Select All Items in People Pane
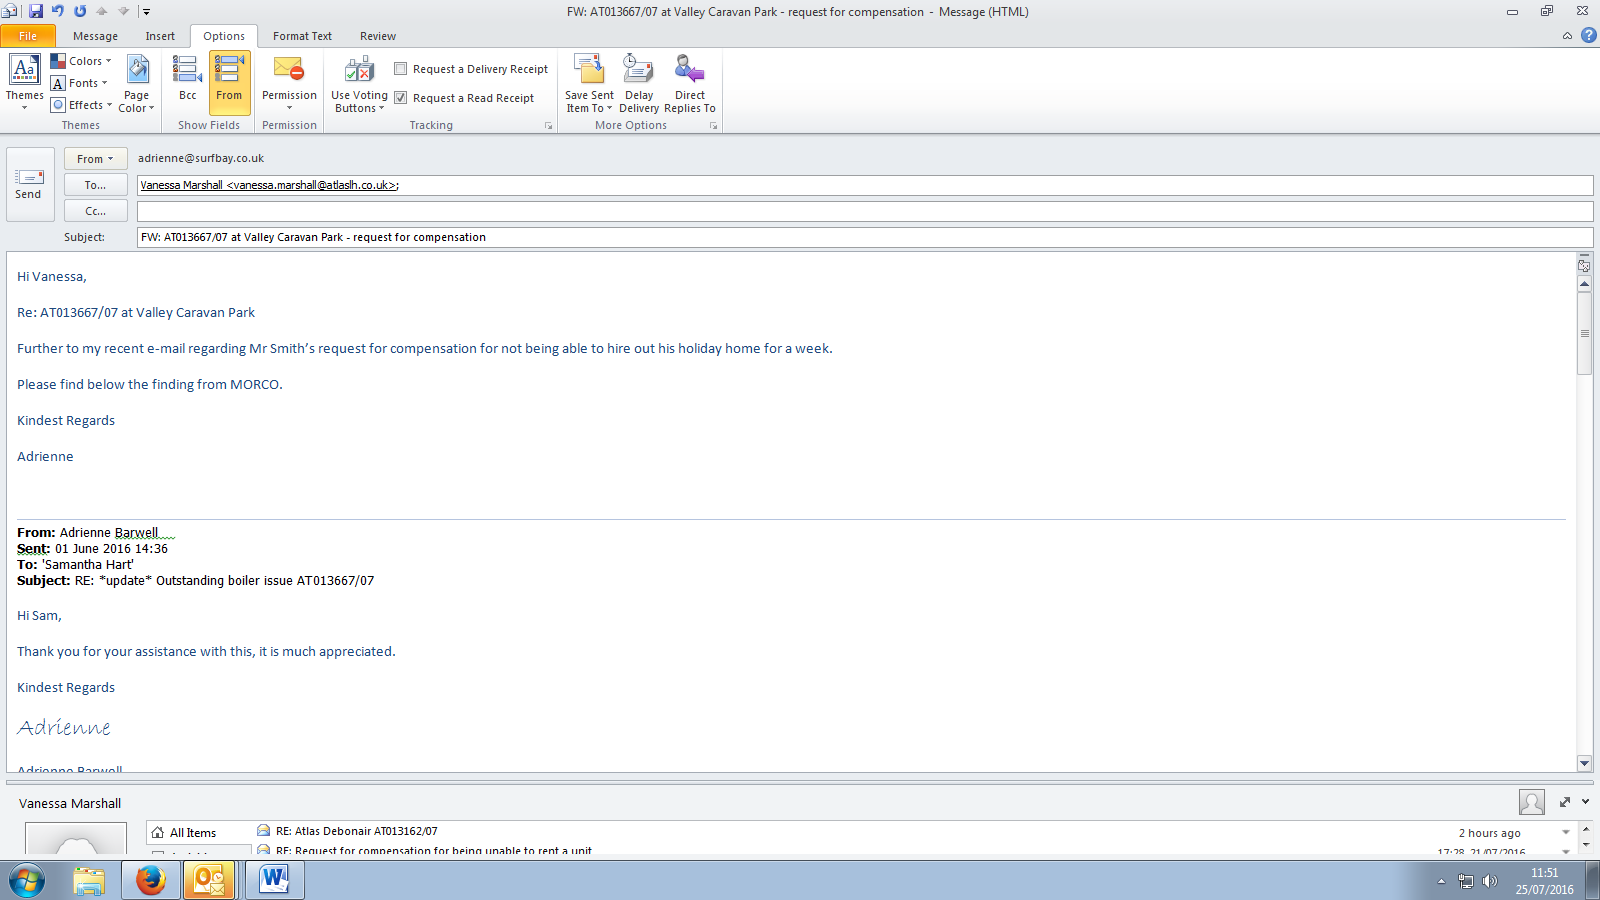 [198, 832]
